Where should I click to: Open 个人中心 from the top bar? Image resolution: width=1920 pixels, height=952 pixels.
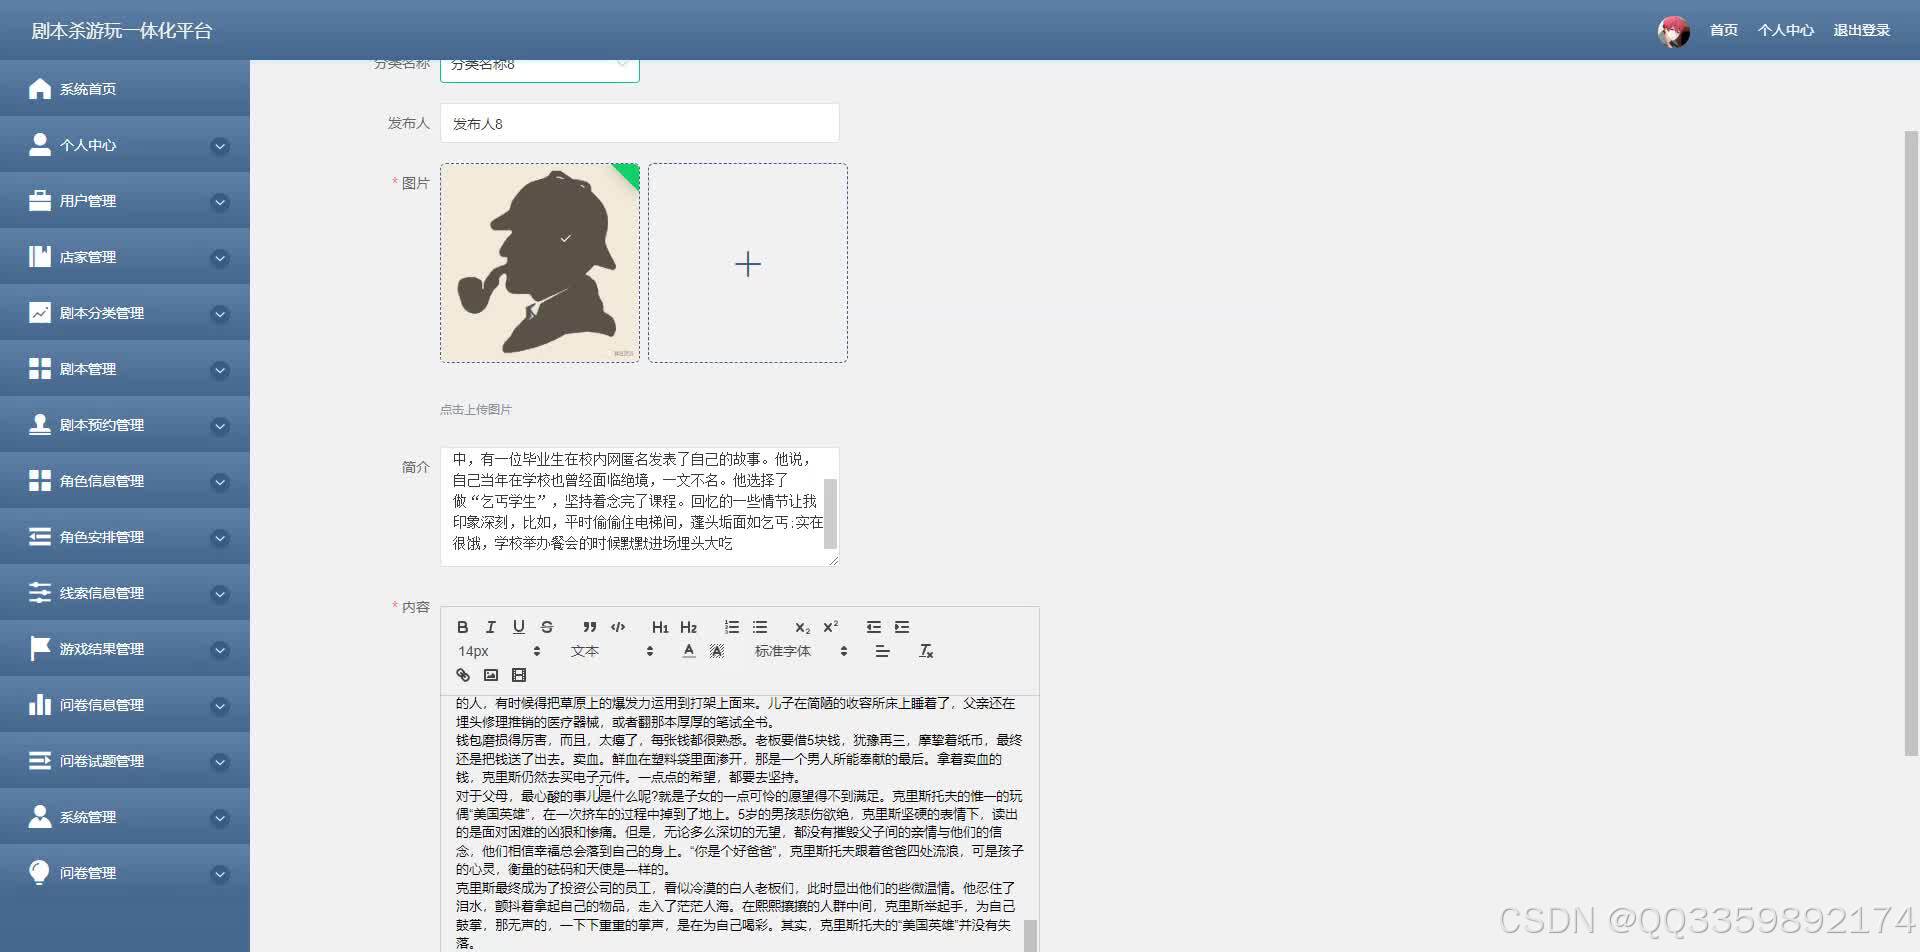(x=1785, y=30)
